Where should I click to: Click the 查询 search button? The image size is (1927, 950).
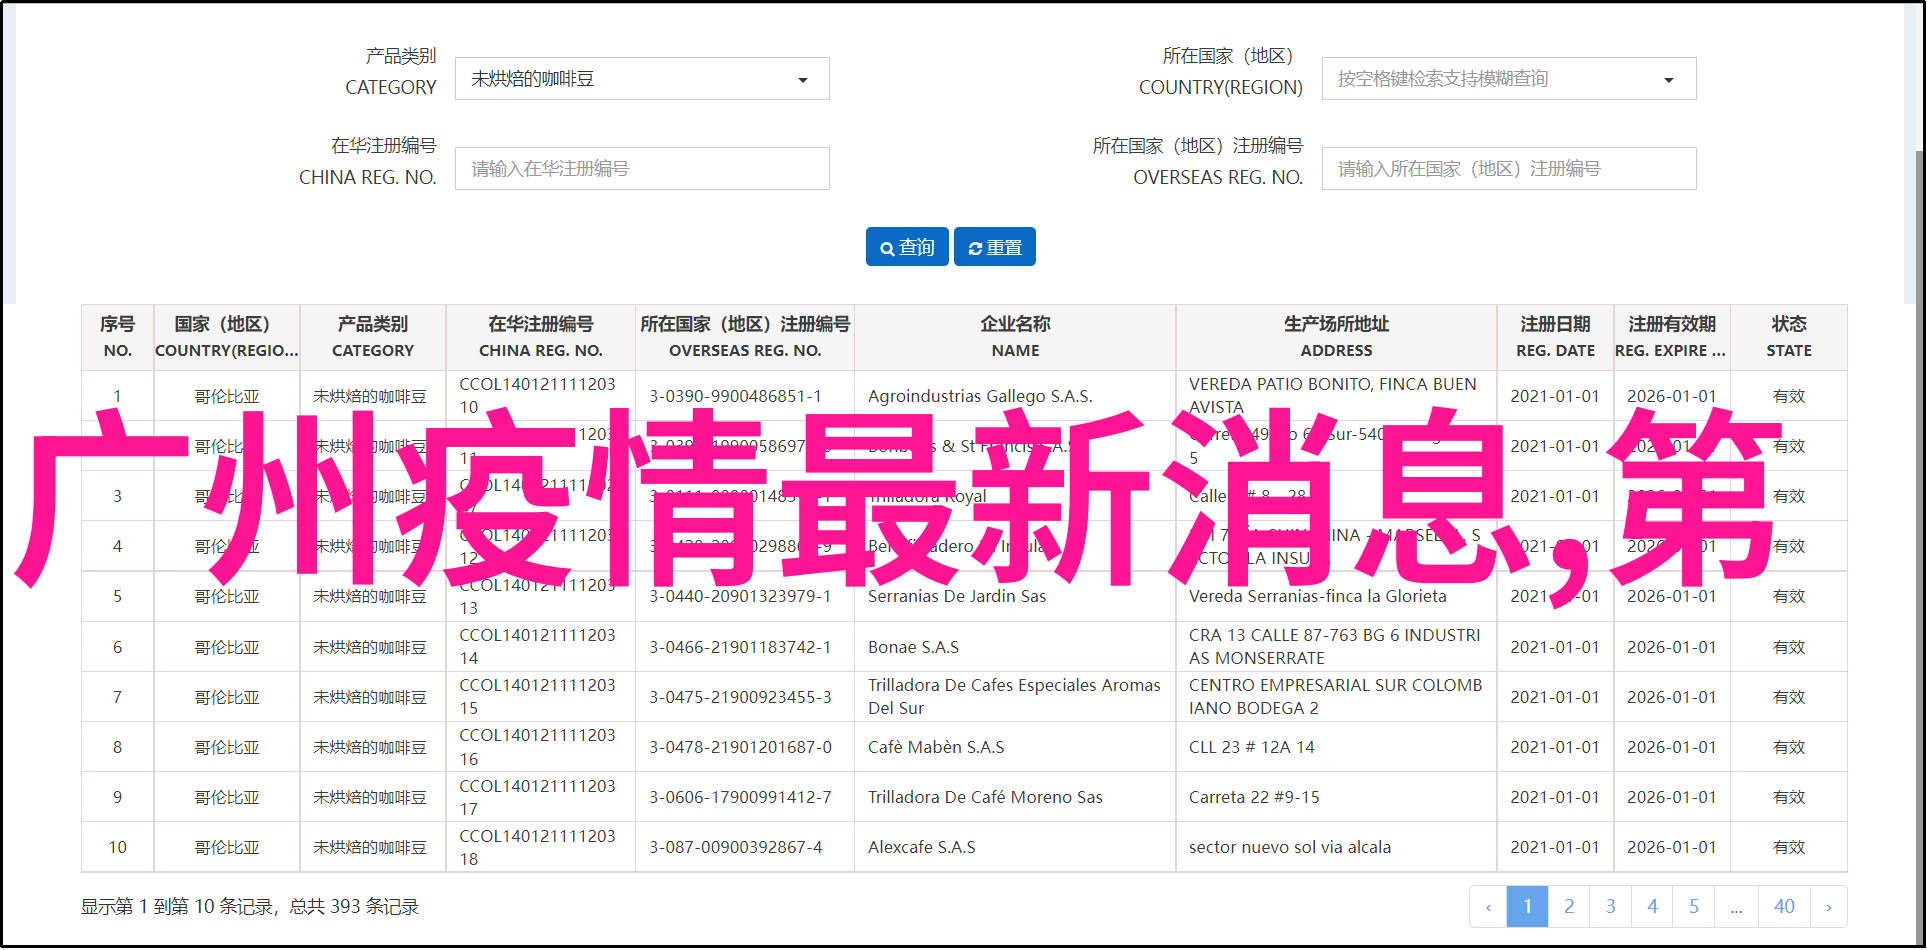point(907,247)
